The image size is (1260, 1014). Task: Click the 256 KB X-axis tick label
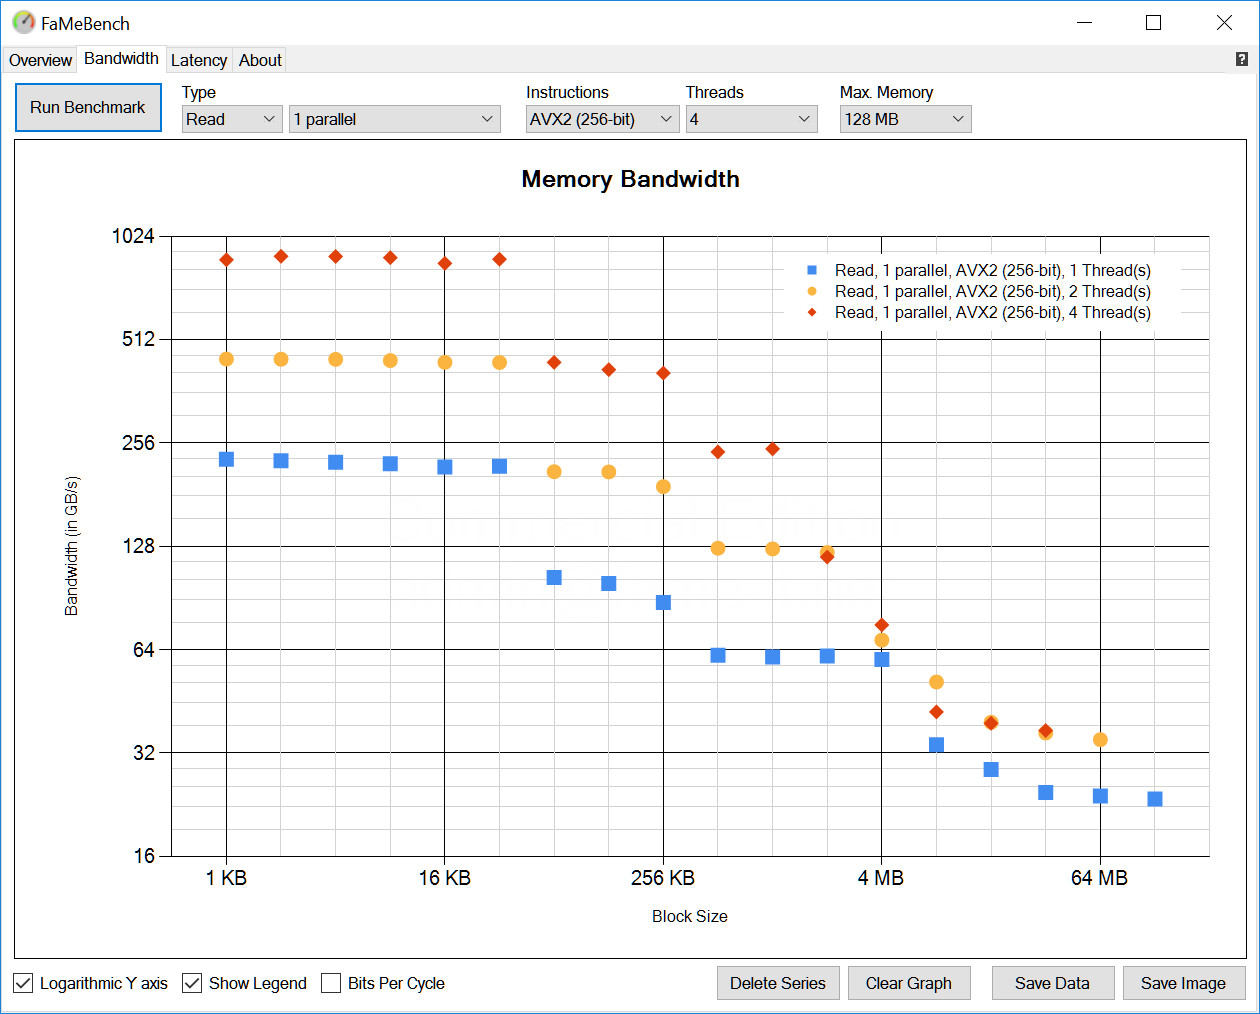(x=662, y=878)
